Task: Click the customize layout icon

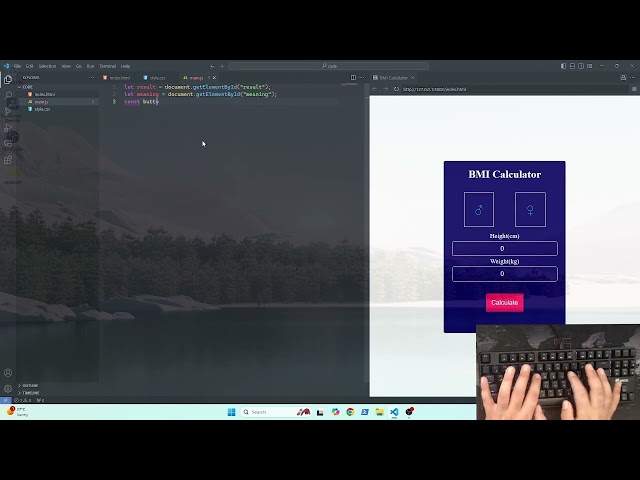Action: click(x=589, y=66)
